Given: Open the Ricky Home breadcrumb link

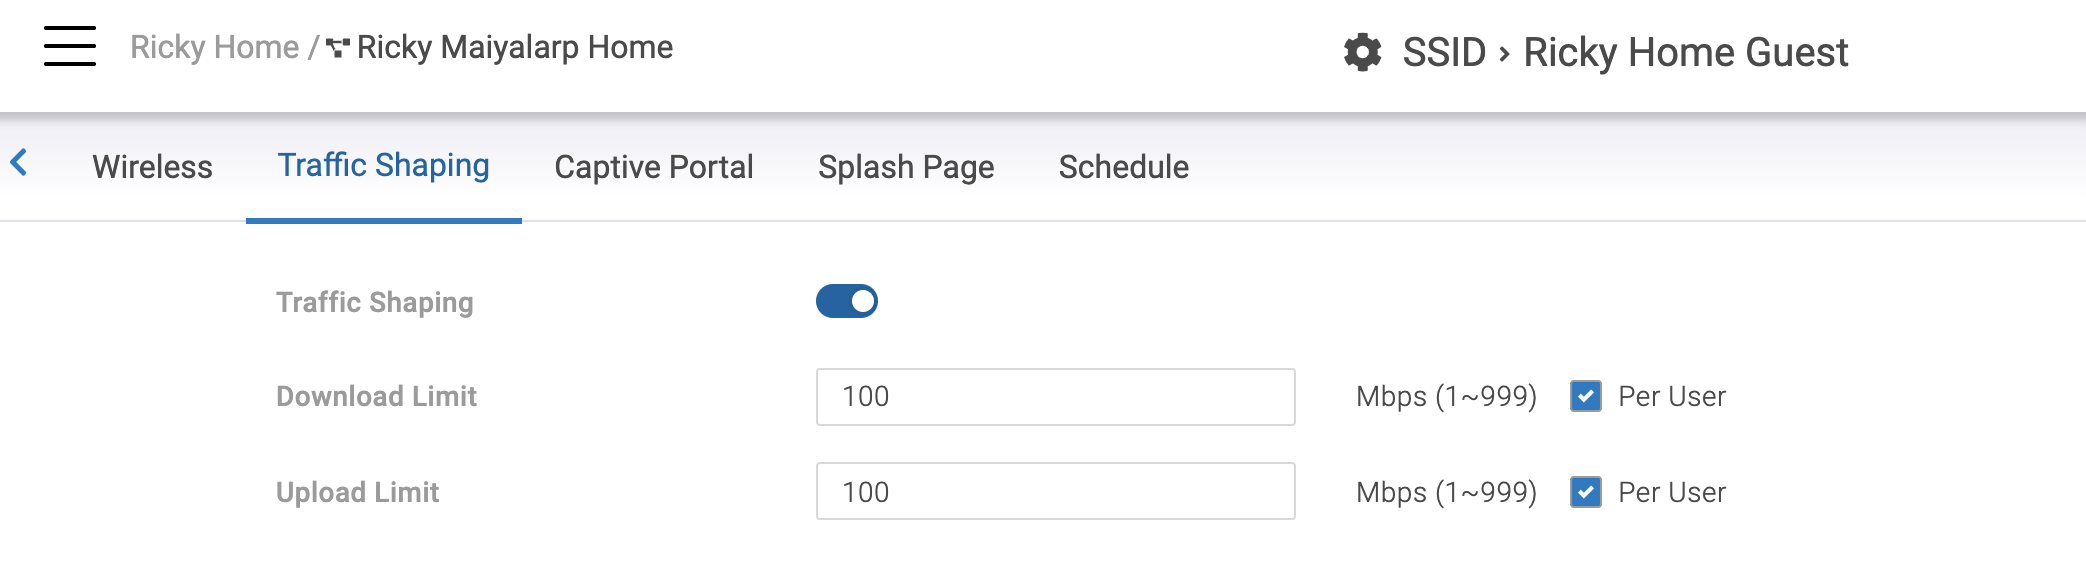Looking at the screenshot, I should 214,47.
